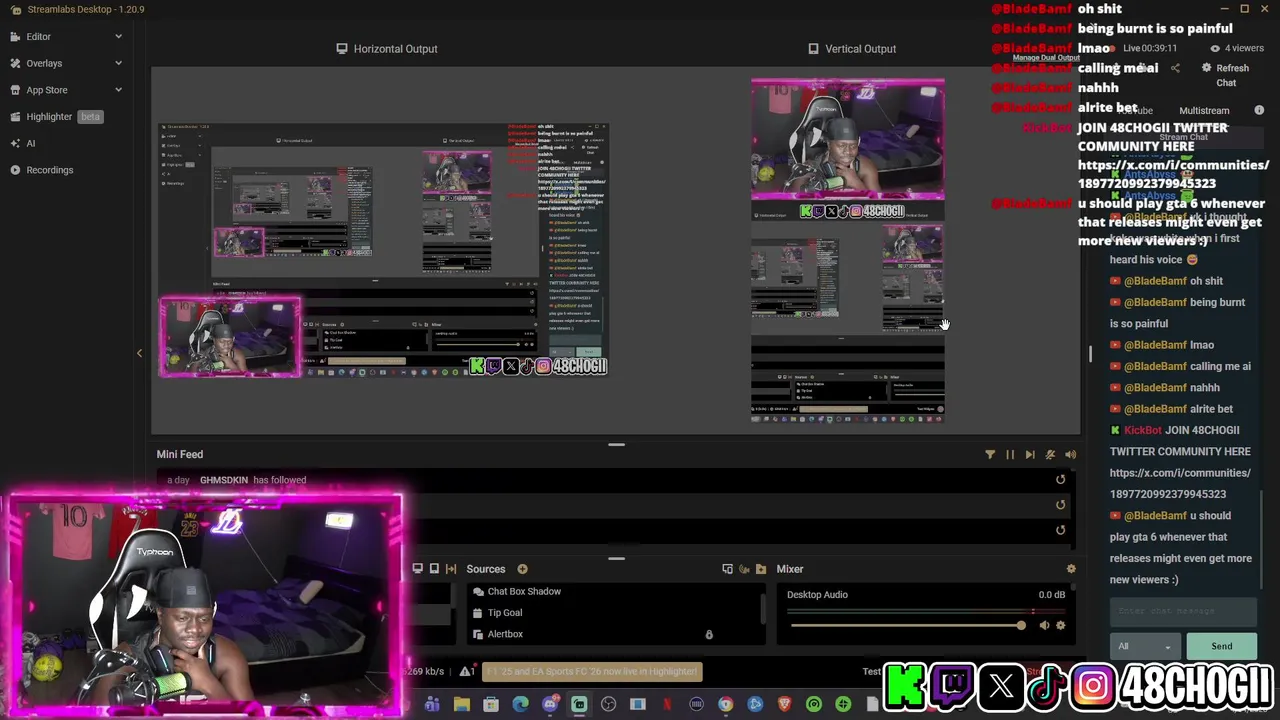Replay the third Mini Feed event
The height and width of the screenshot is (720, 1280).
[1060, 530]
